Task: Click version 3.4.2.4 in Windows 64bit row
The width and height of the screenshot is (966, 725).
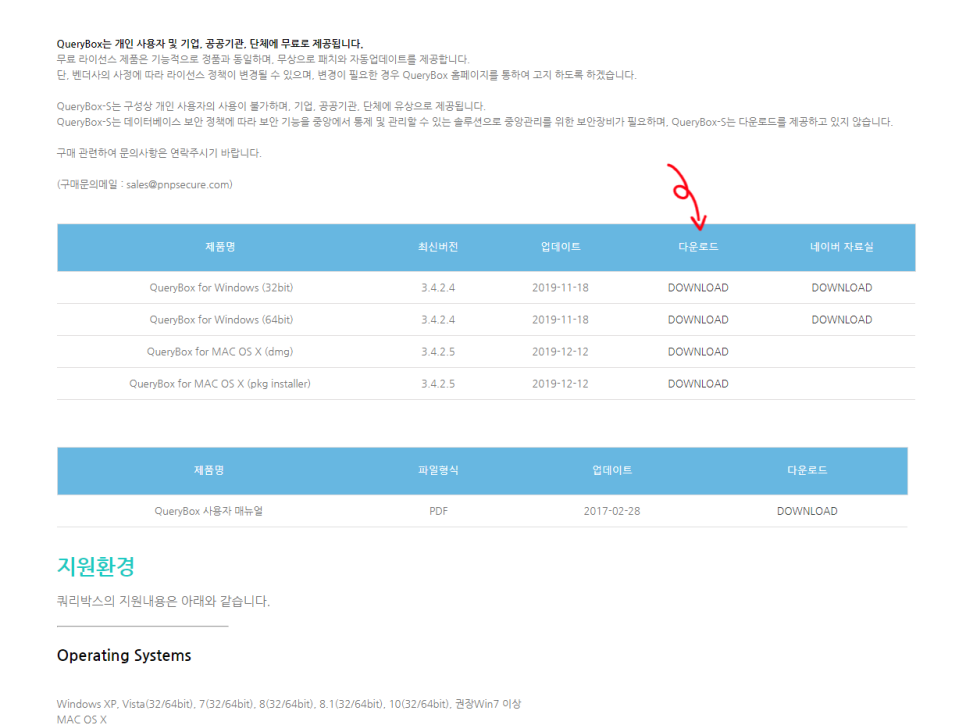Action: tap(438, 320)
